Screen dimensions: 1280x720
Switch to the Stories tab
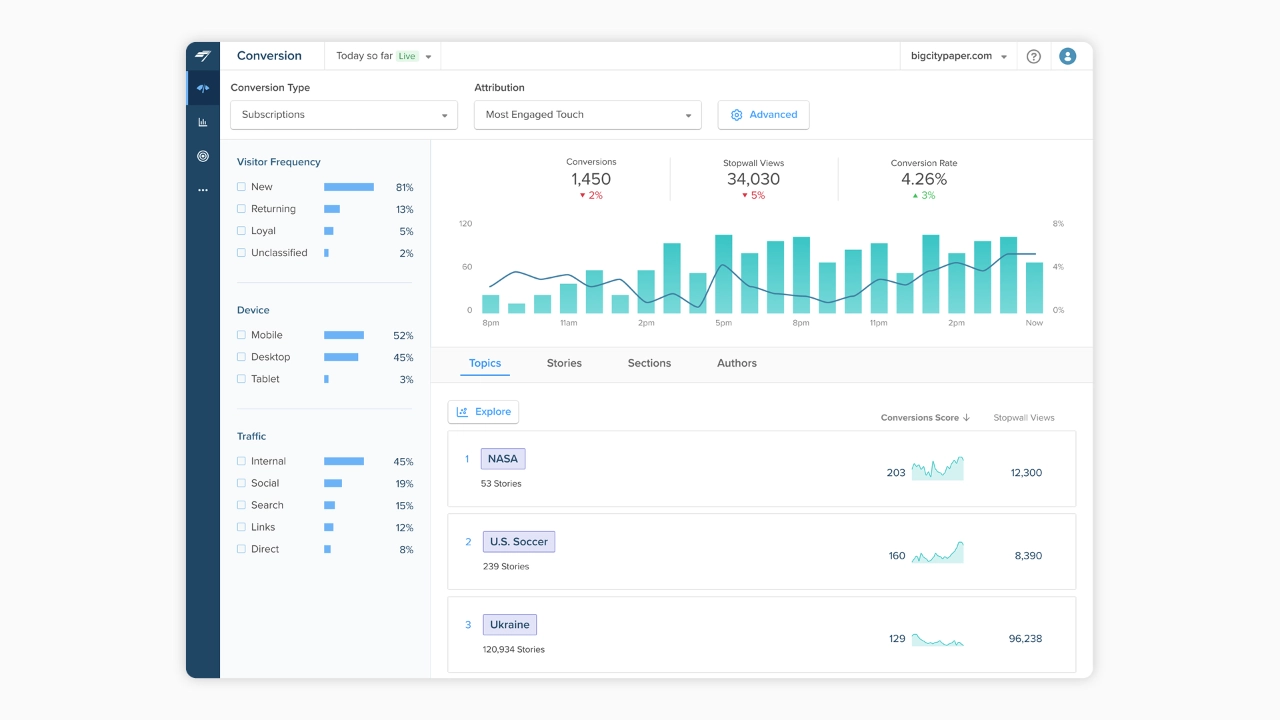(x=564, y=363)
